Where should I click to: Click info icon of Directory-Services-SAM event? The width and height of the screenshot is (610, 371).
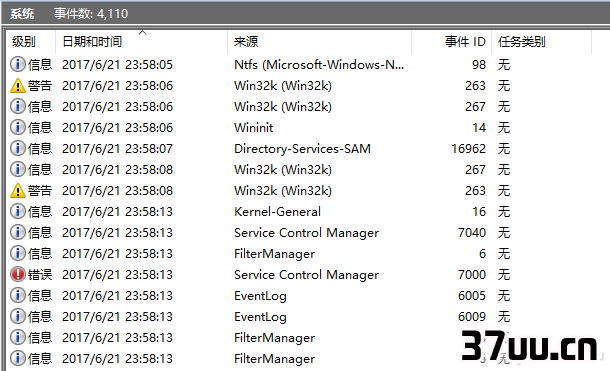point(18,149)
